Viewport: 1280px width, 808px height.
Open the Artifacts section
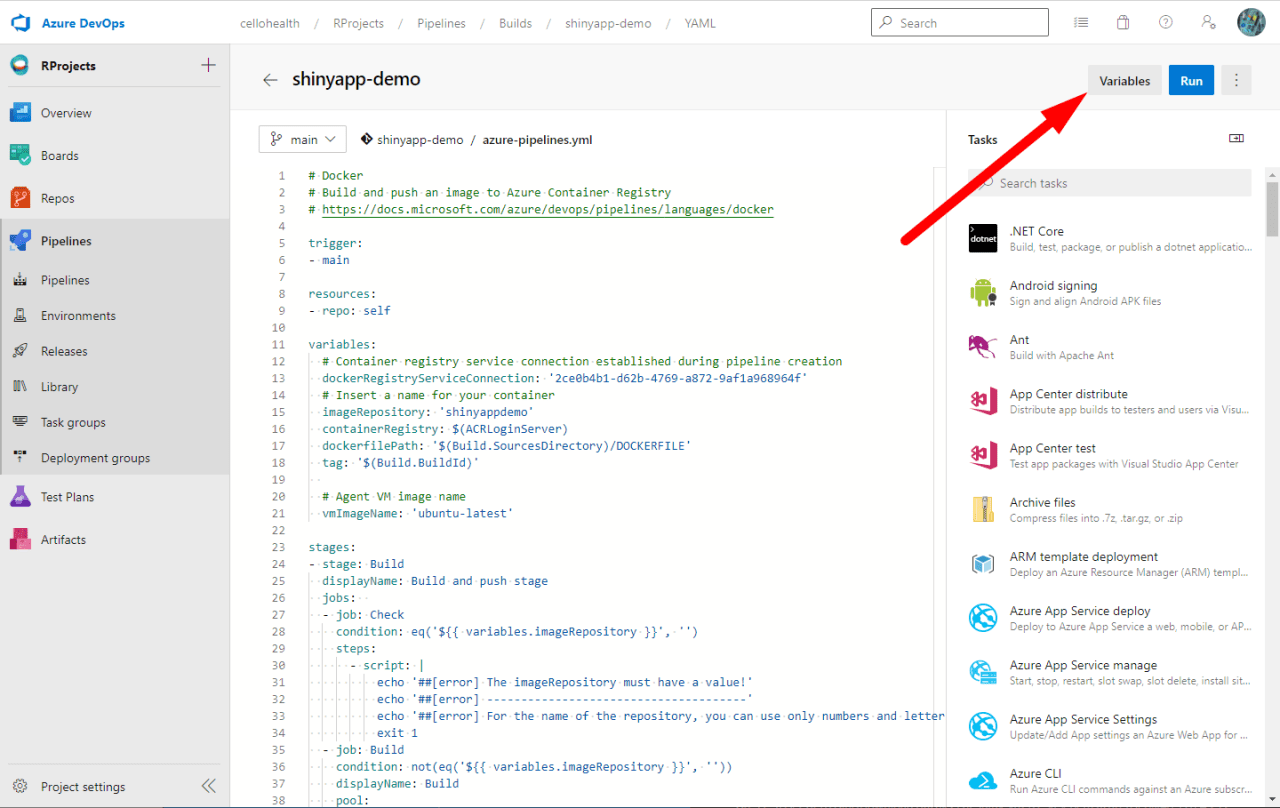[x=60, y=539]
